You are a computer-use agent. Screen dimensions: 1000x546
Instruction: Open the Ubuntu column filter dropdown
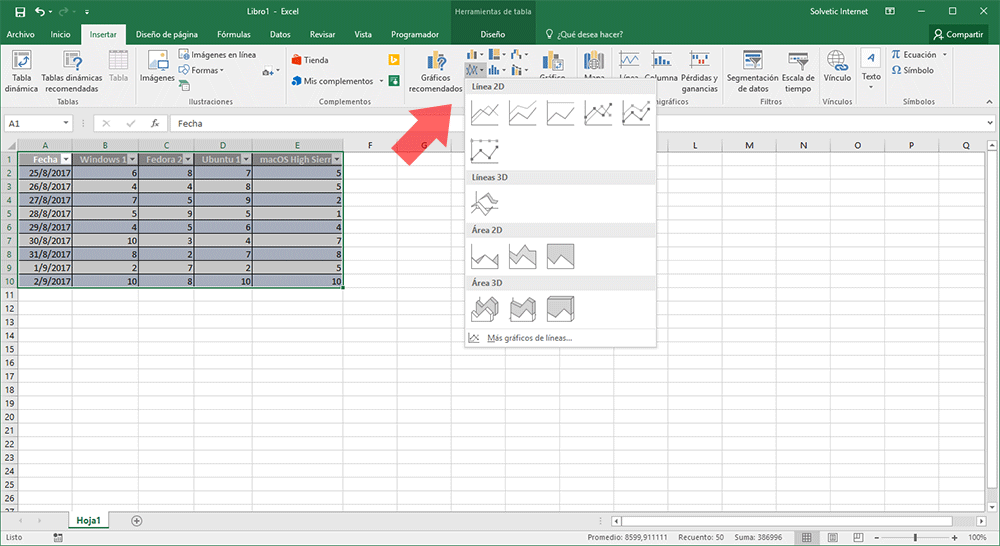tap(246, 159)
